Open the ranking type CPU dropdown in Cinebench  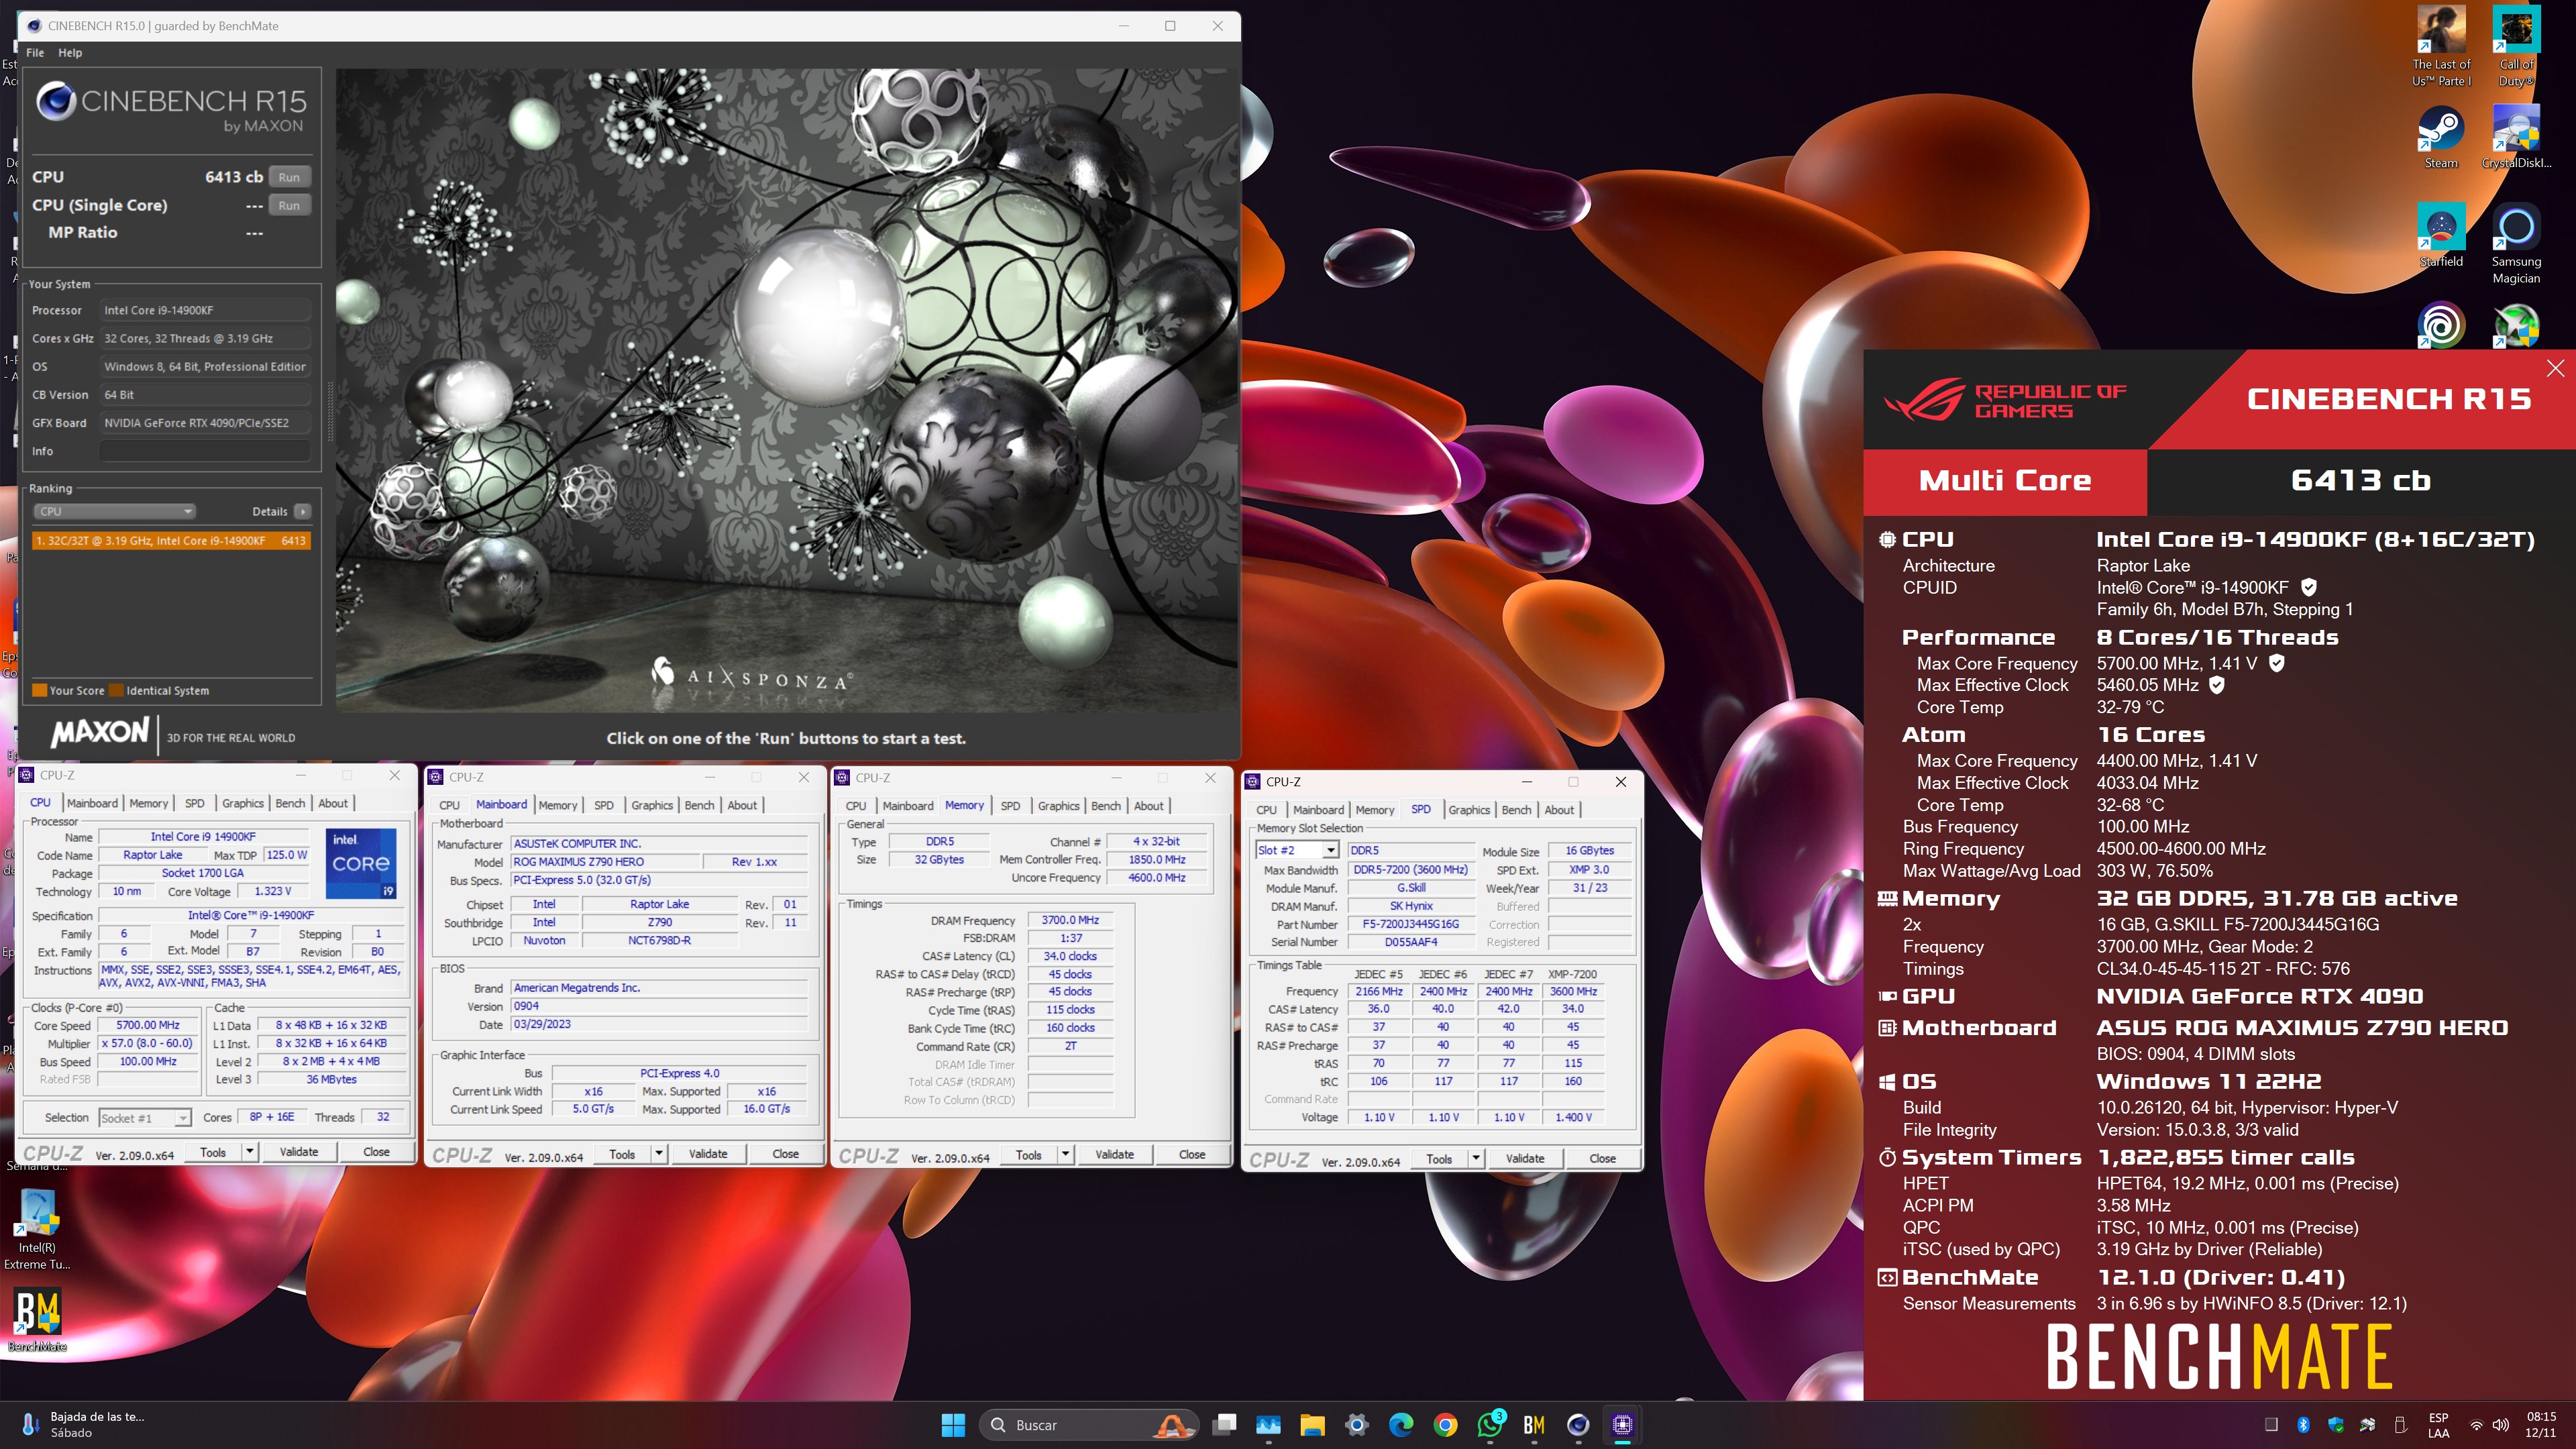pos(114,511)
